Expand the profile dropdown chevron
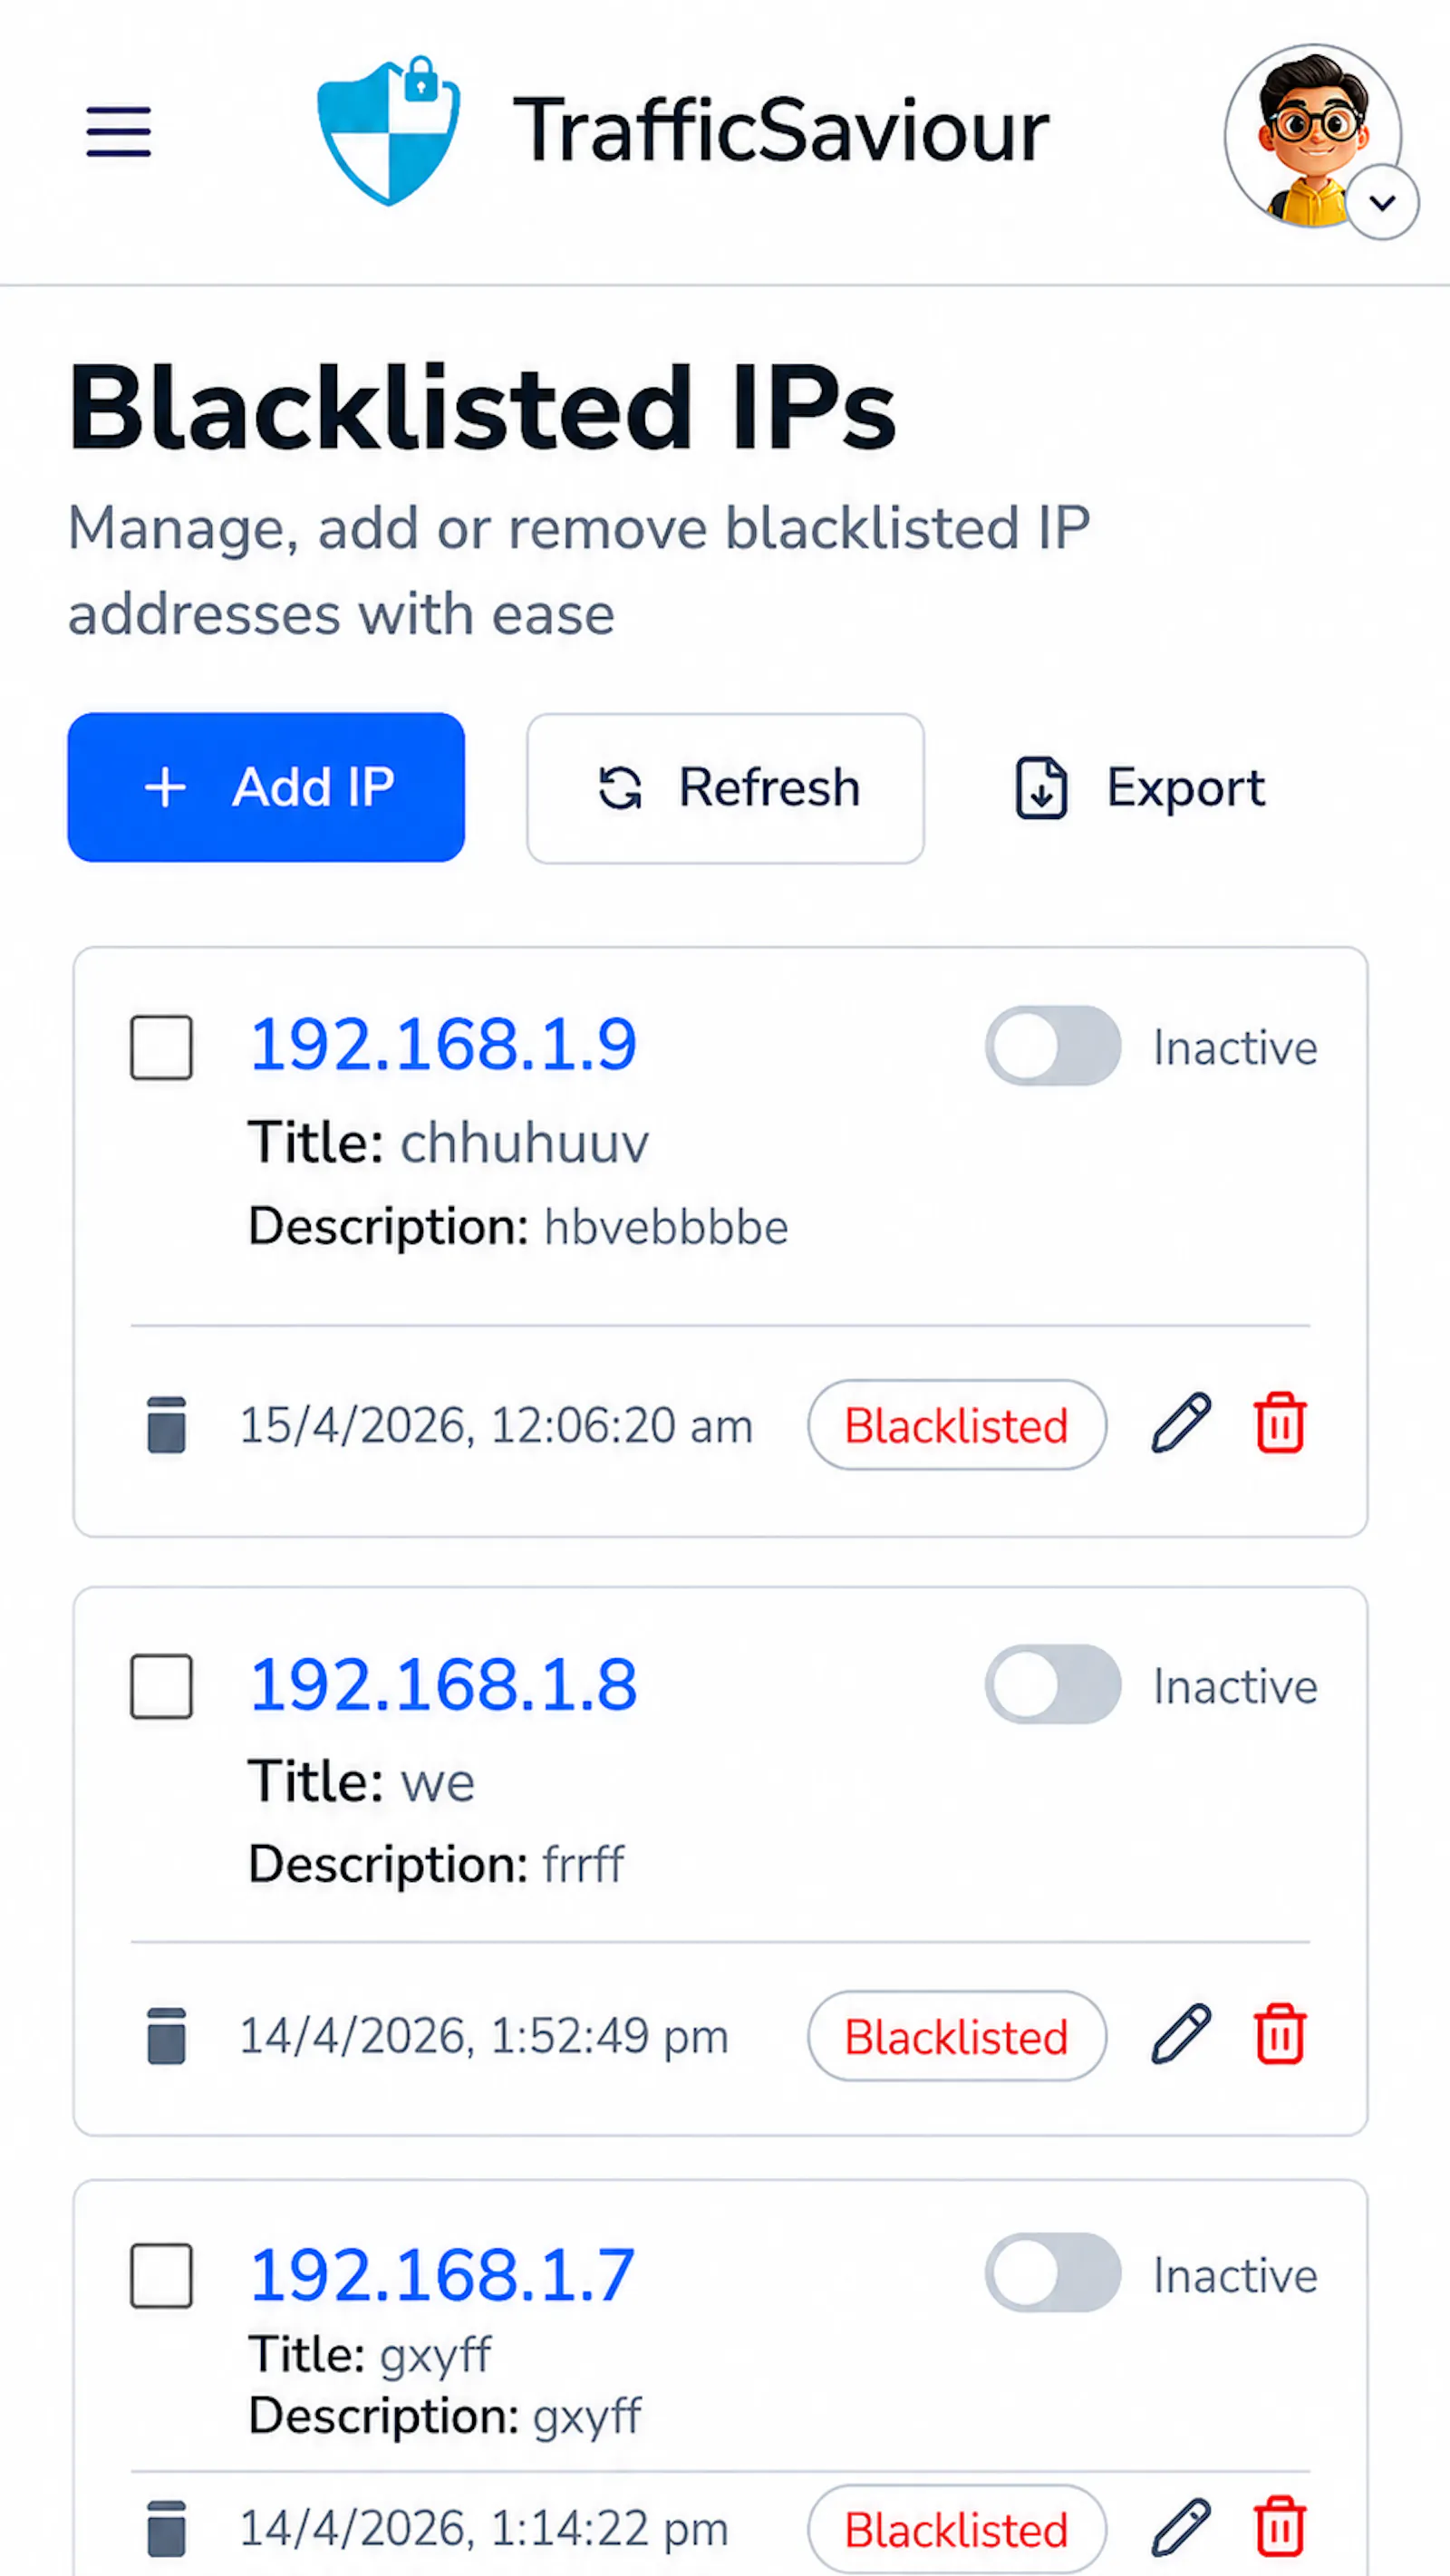 (x=1382, y=203)
